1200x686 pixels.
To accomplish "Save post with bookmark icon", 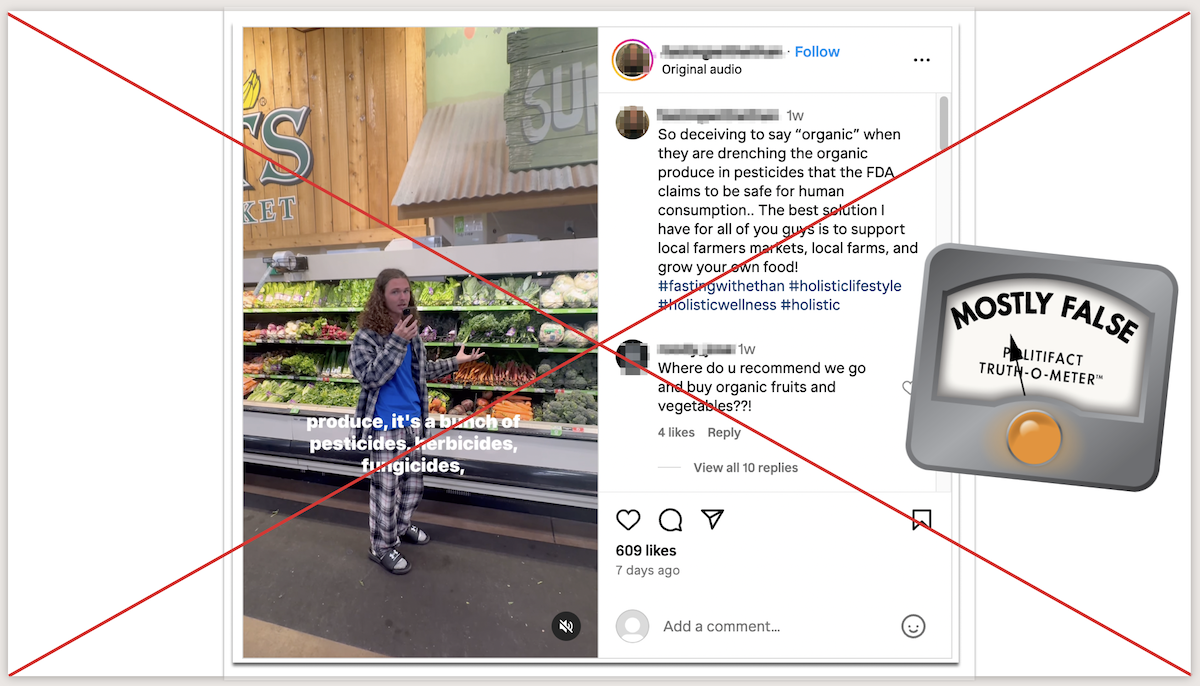I will pyautogui.click(x=922, y=520).
